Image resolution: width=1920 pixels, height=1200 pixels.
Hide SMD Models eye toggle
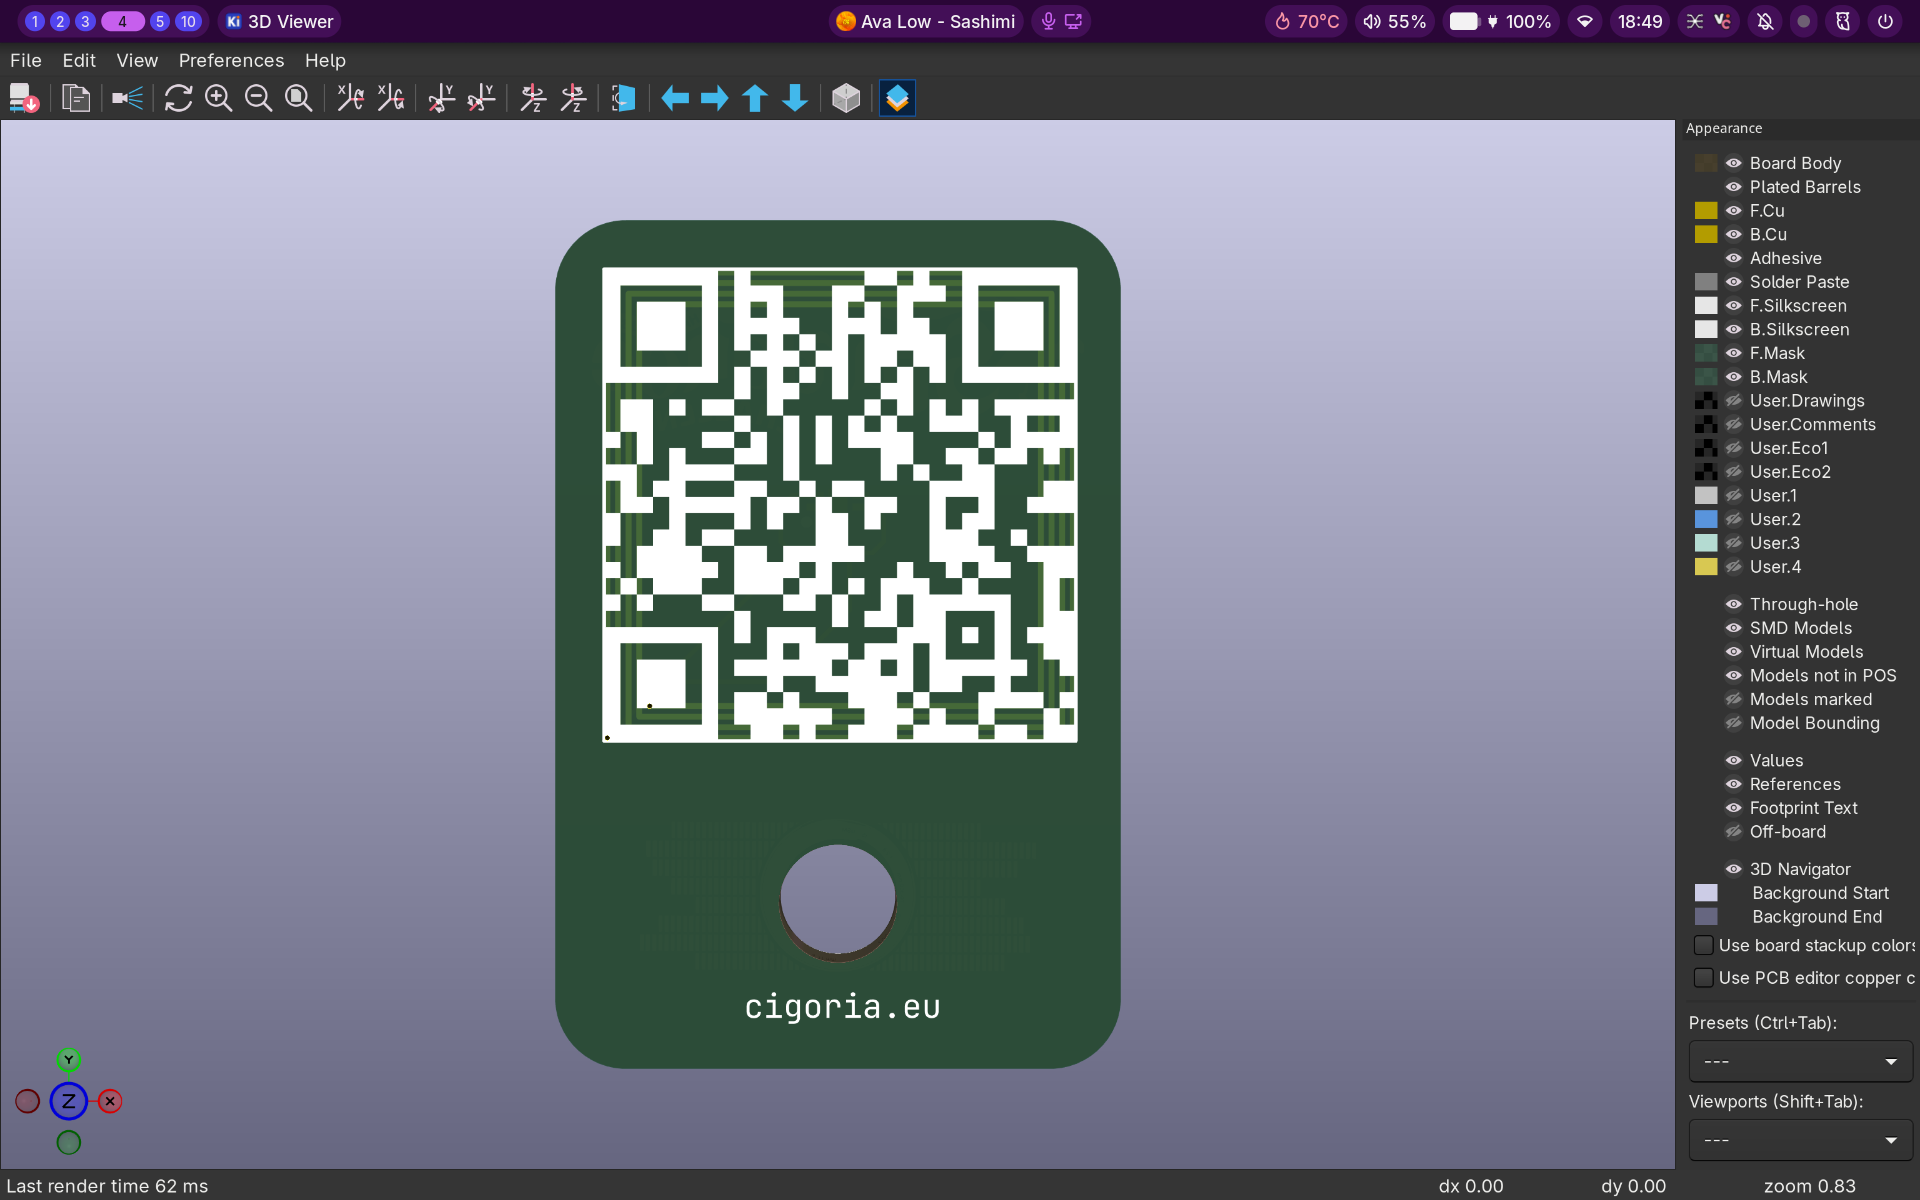pos(1734,628)
